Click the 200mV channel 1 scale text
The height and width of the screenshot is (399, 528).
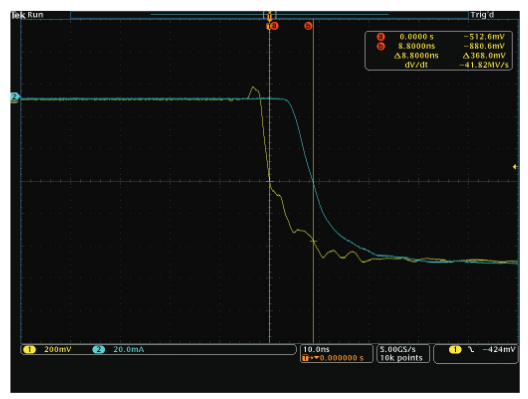pyautogui.click(x=58, y=350)
